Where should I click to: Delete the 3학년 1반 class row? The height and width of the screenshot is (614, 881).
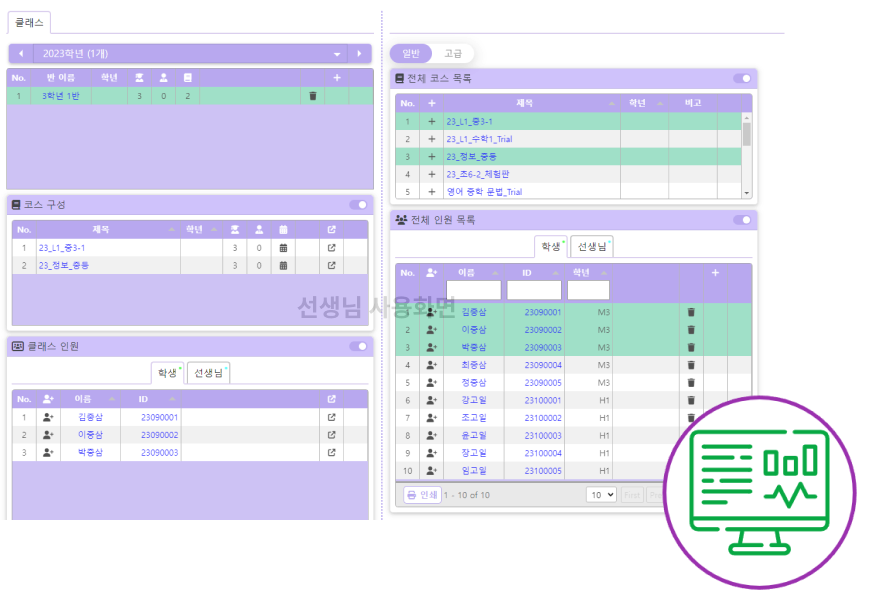313,96
